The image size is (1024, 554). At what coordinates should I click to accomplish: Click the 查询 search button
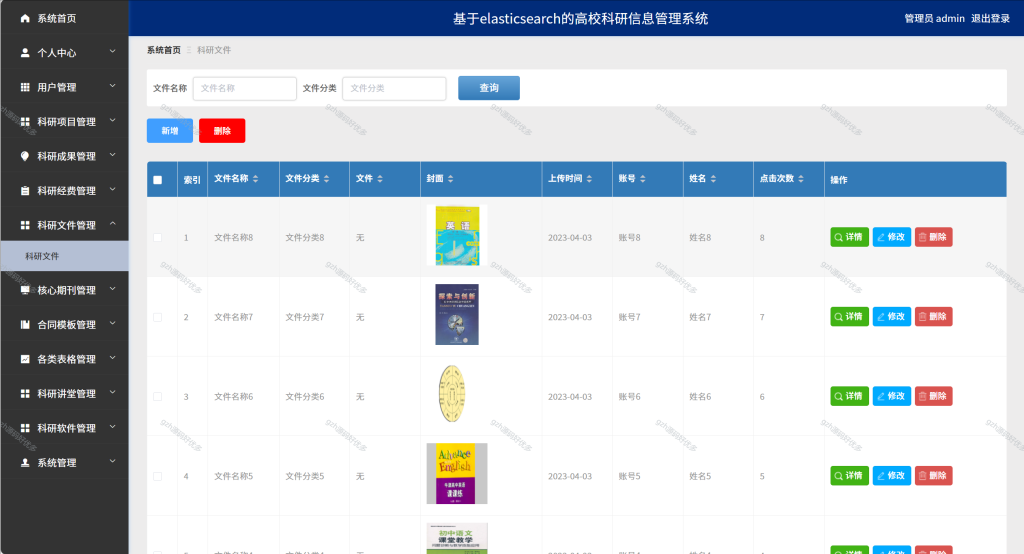click(x=488, y=88)
